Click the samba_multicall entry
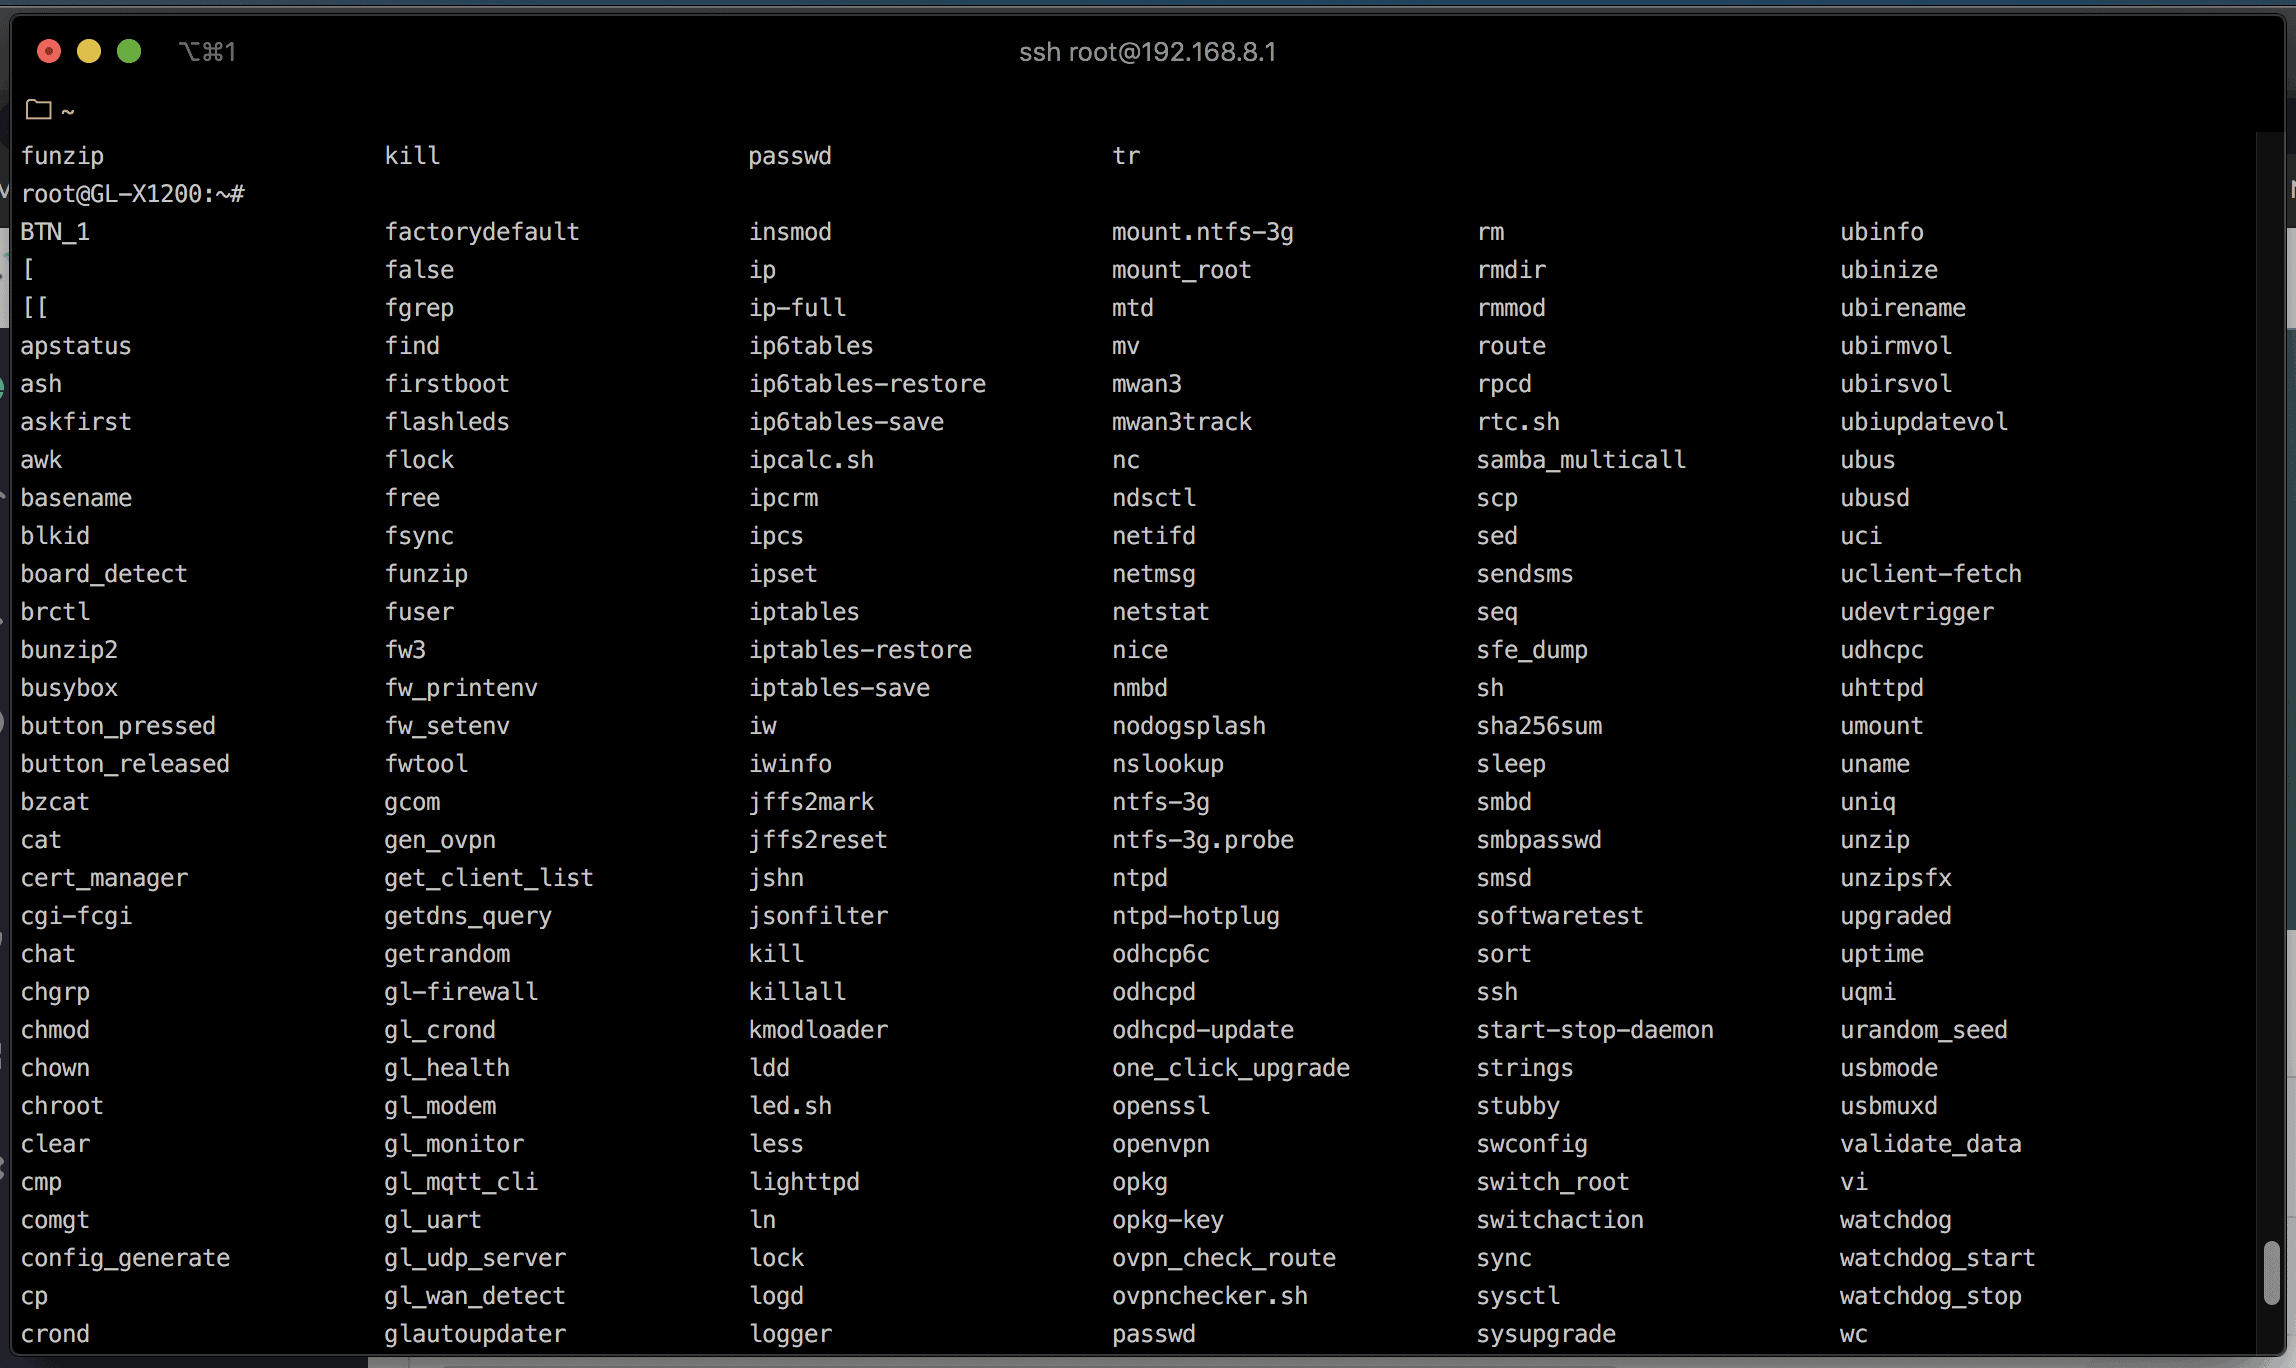This screenshot has height=1368, width=2296. (1580, 460)
